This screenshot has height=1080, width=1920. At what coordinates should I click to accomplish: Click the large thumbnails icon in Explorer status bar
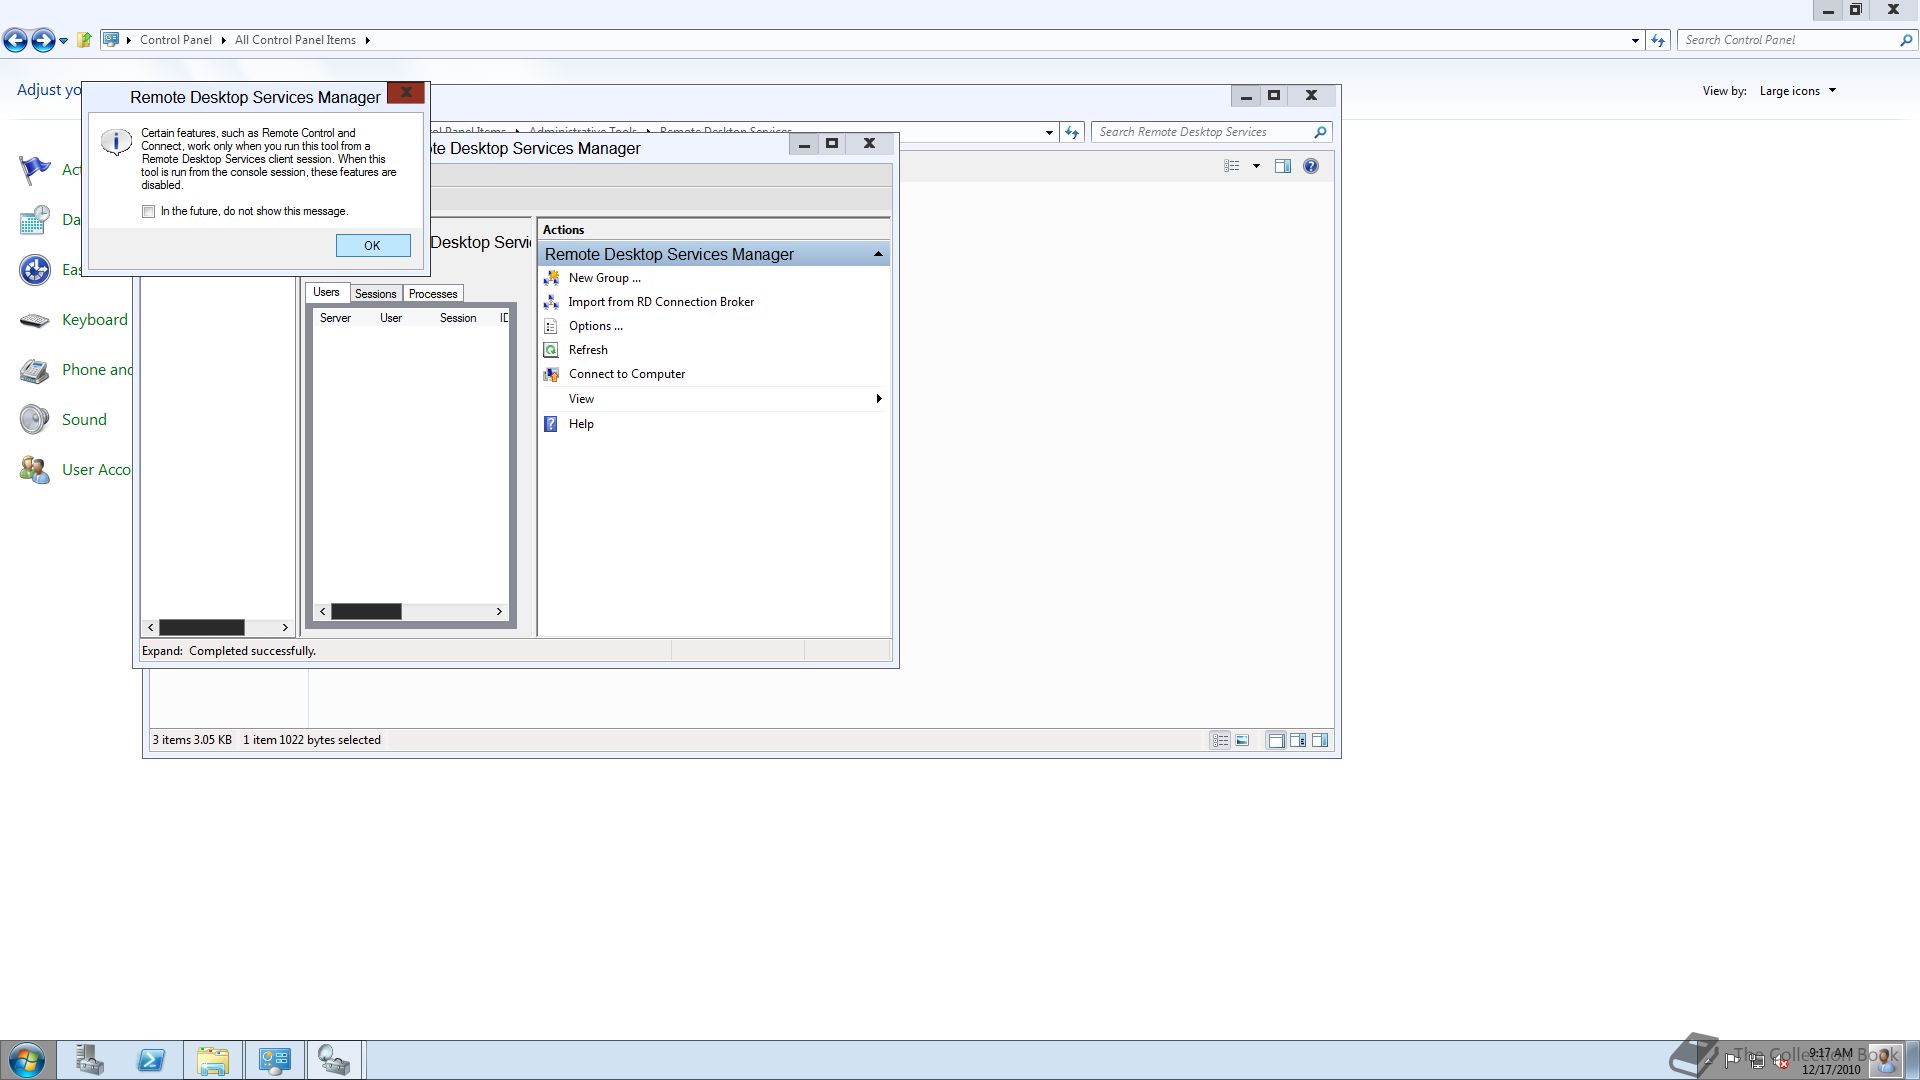1242,741
